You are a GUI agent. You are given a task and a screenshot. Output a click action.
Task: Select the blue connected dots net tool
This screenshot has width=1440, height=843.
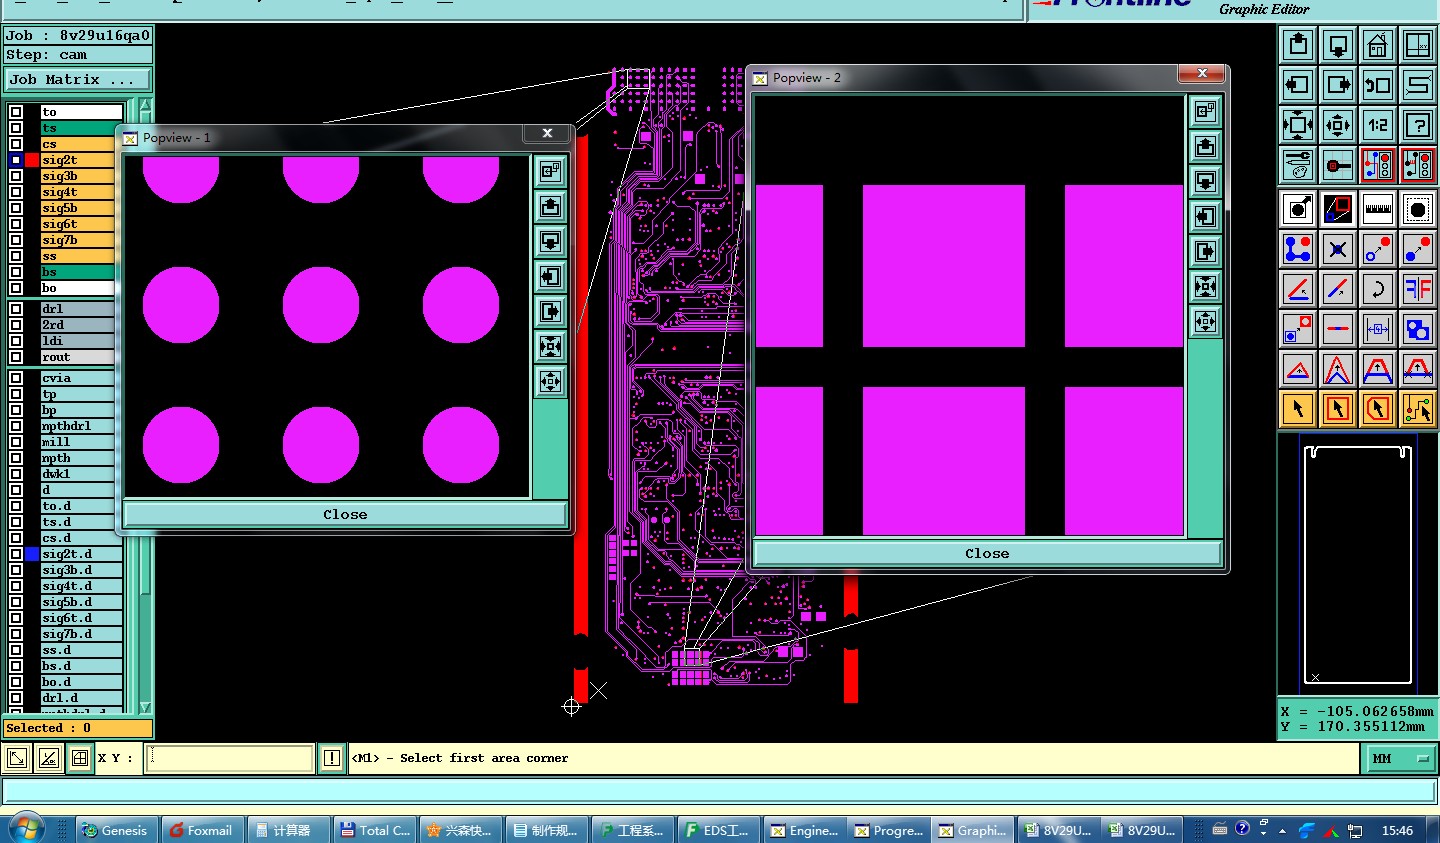(x=1298, y=249)
